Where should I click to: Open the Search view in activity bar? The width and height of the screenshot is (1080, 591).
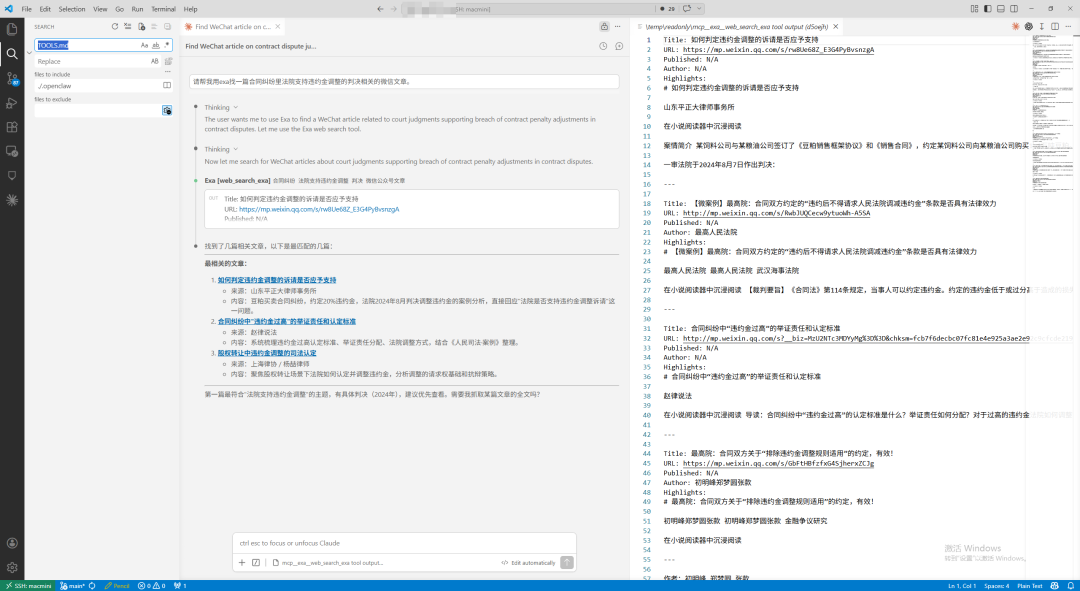(x=12, y=54)
